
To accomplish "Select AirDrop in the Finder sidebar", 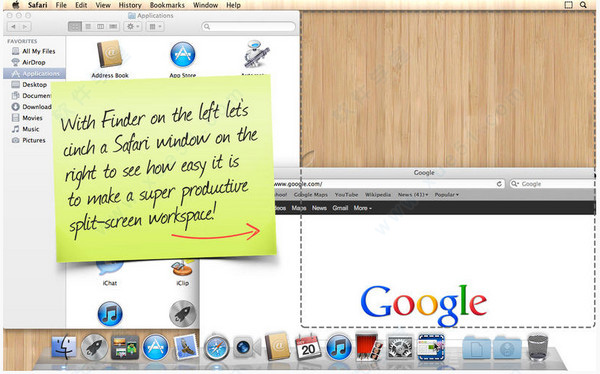I will 34,62.
